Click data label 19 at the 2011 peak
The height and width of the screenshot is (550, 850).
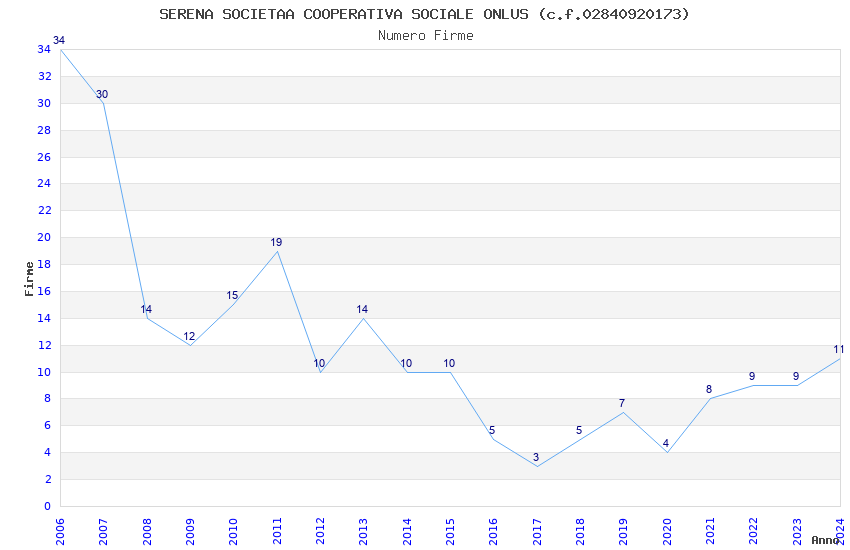click(x=276, y=243)
